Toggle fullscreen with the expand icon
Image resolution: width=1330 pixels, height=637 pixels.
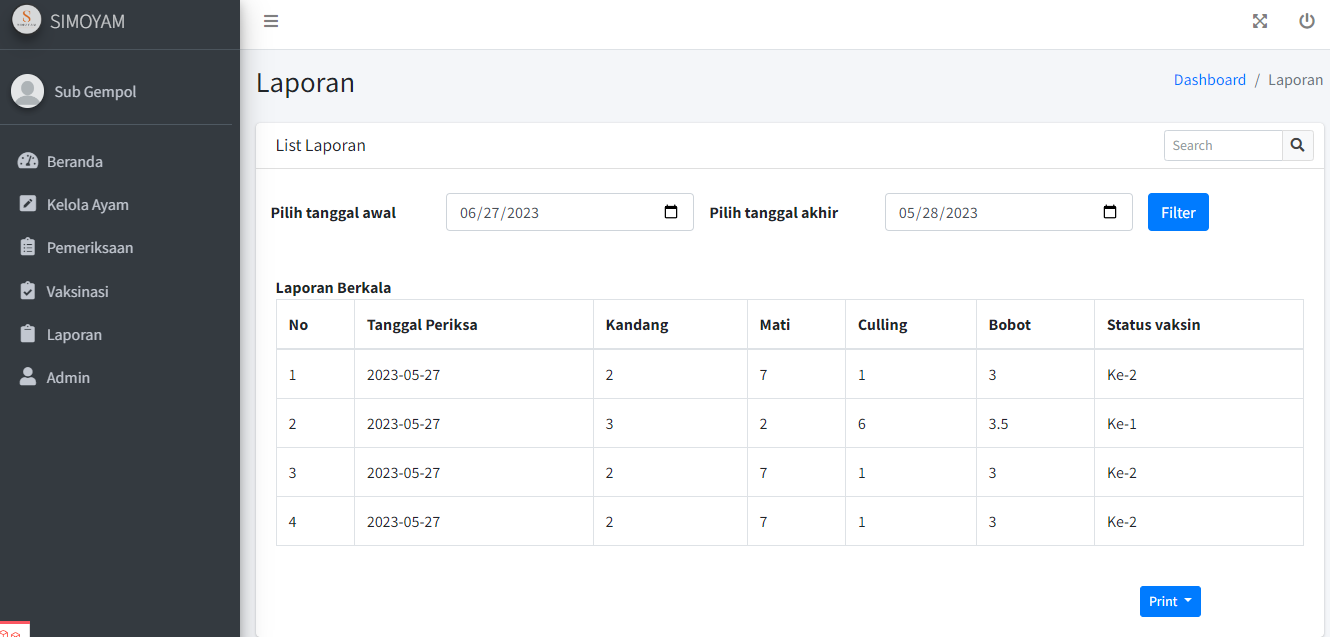click(x=1259, y=21)
